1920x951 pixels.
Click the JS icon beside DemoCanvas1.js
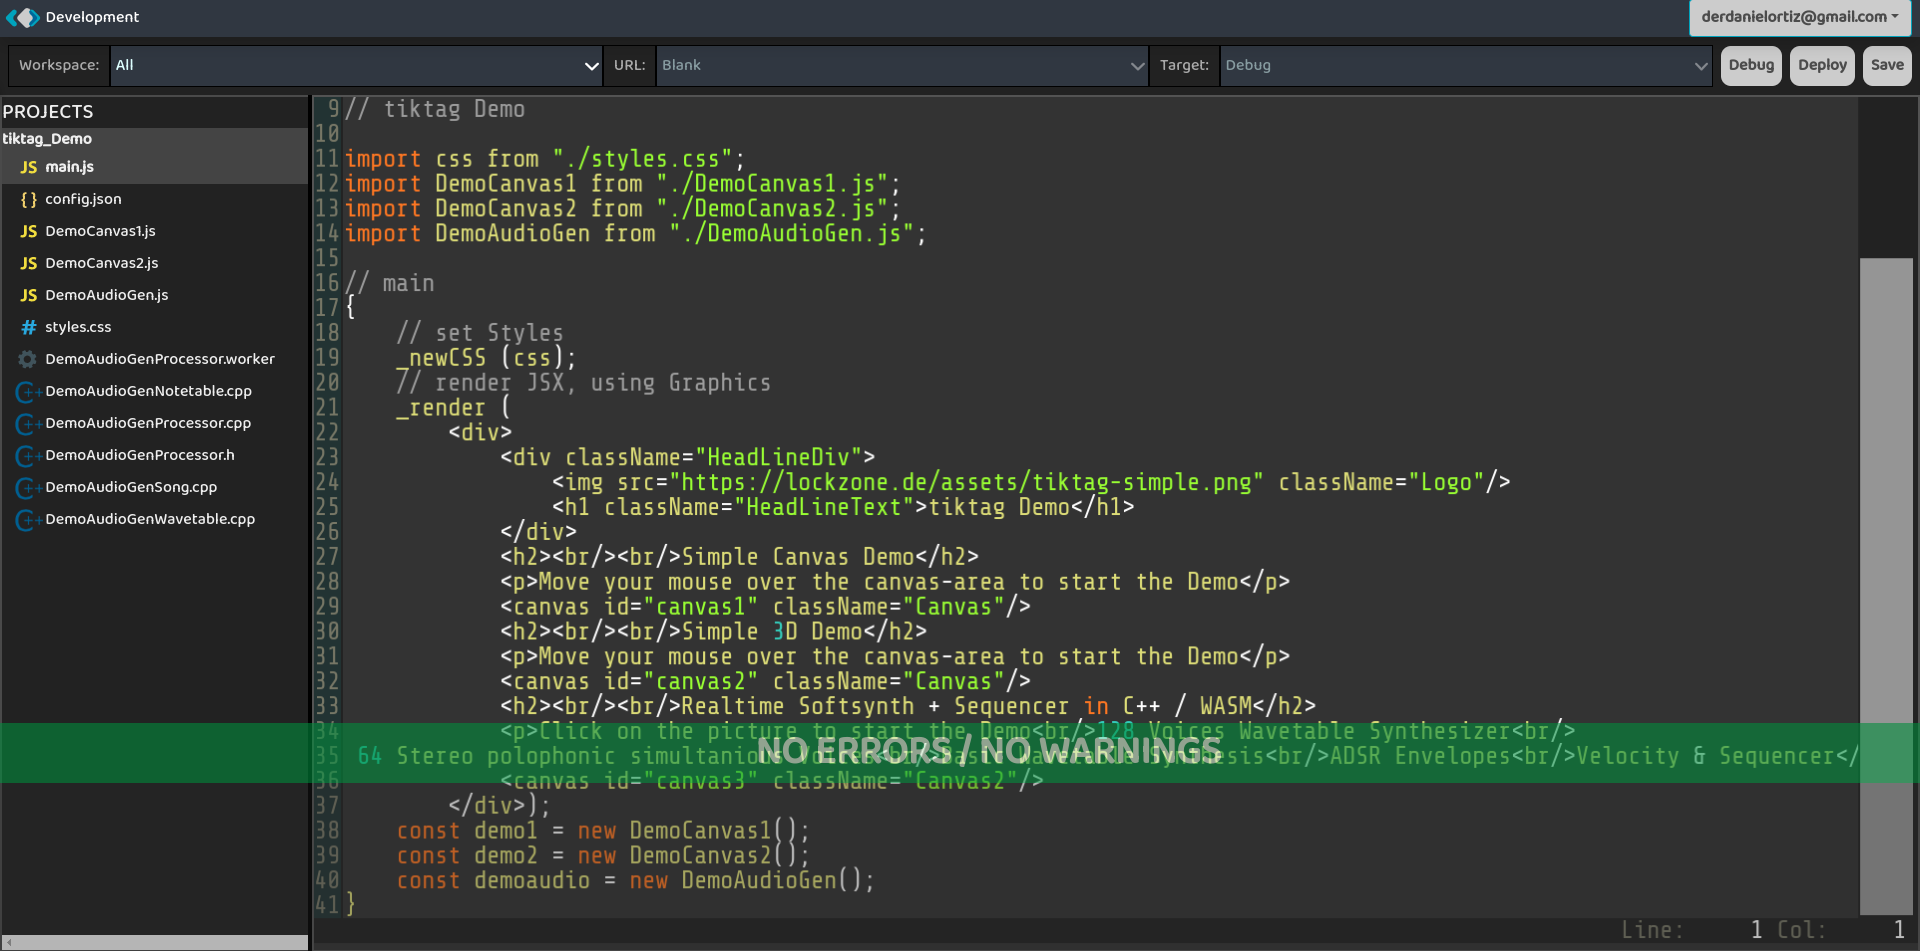pyautogui.click(x=29, y=231)
